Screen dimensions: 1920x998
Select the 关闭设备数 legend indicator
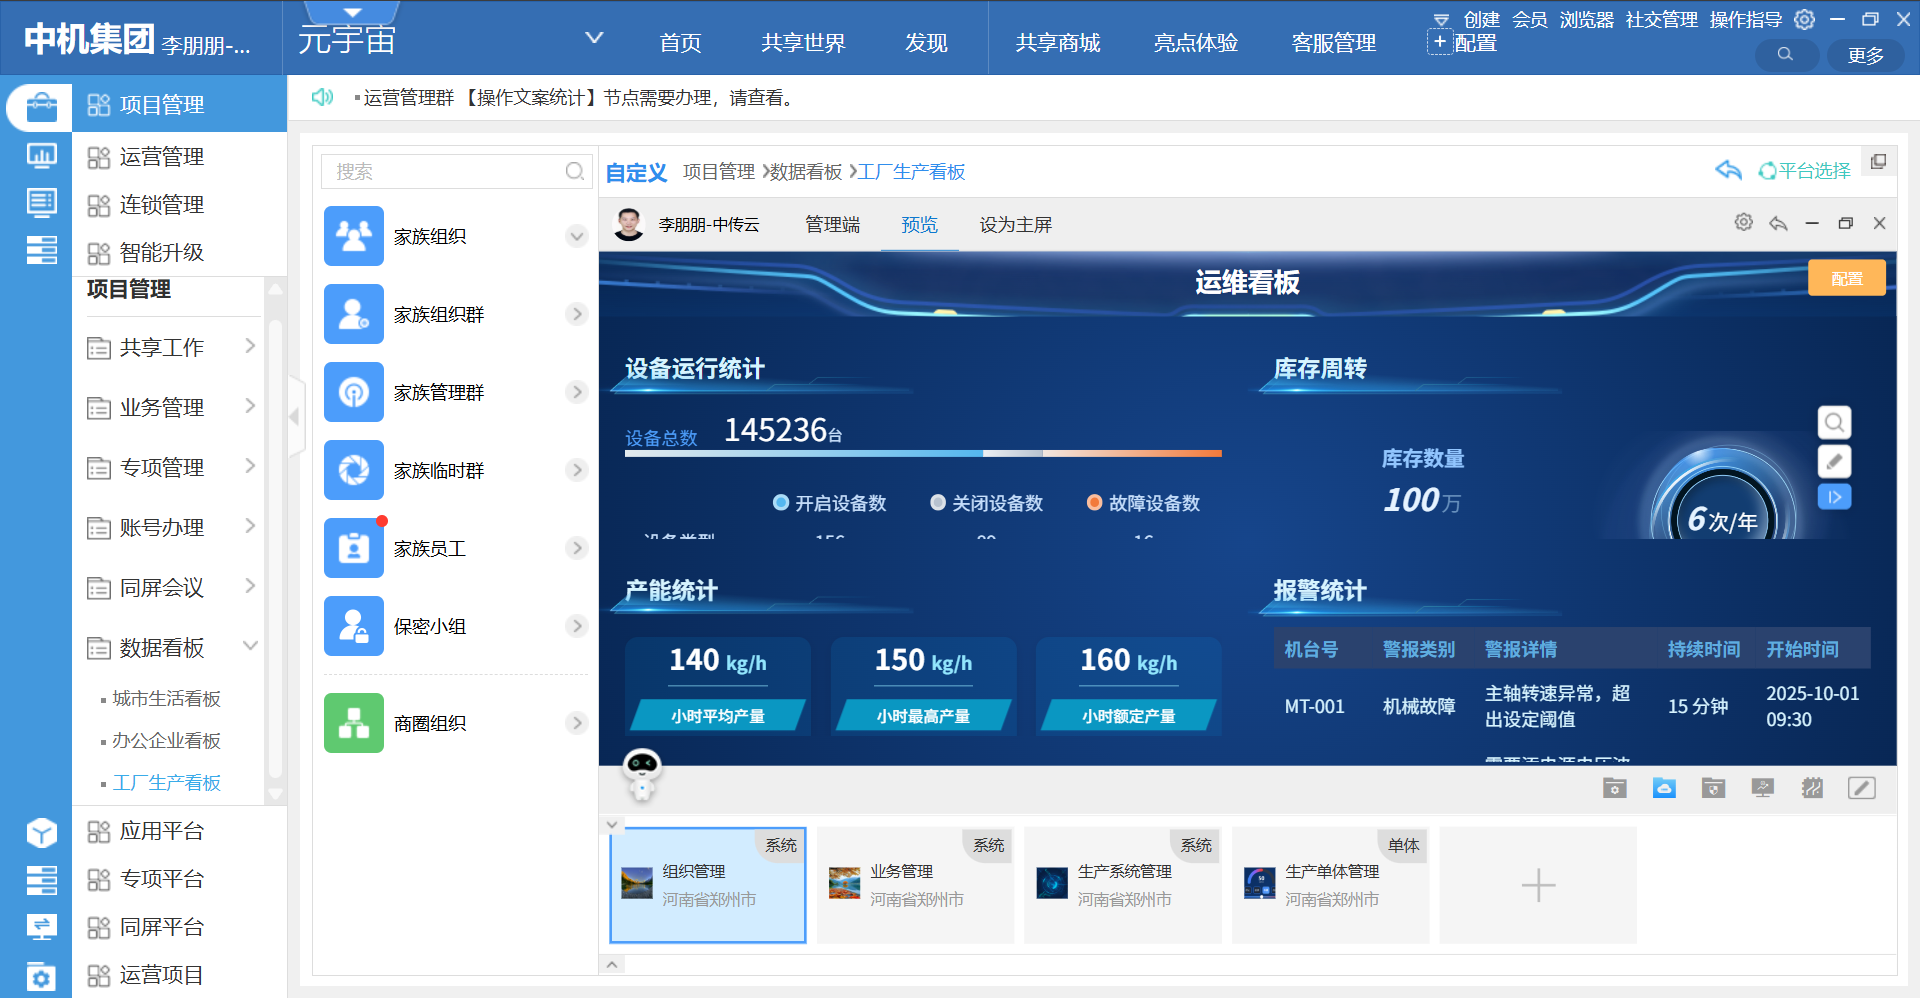click(938, 503)
